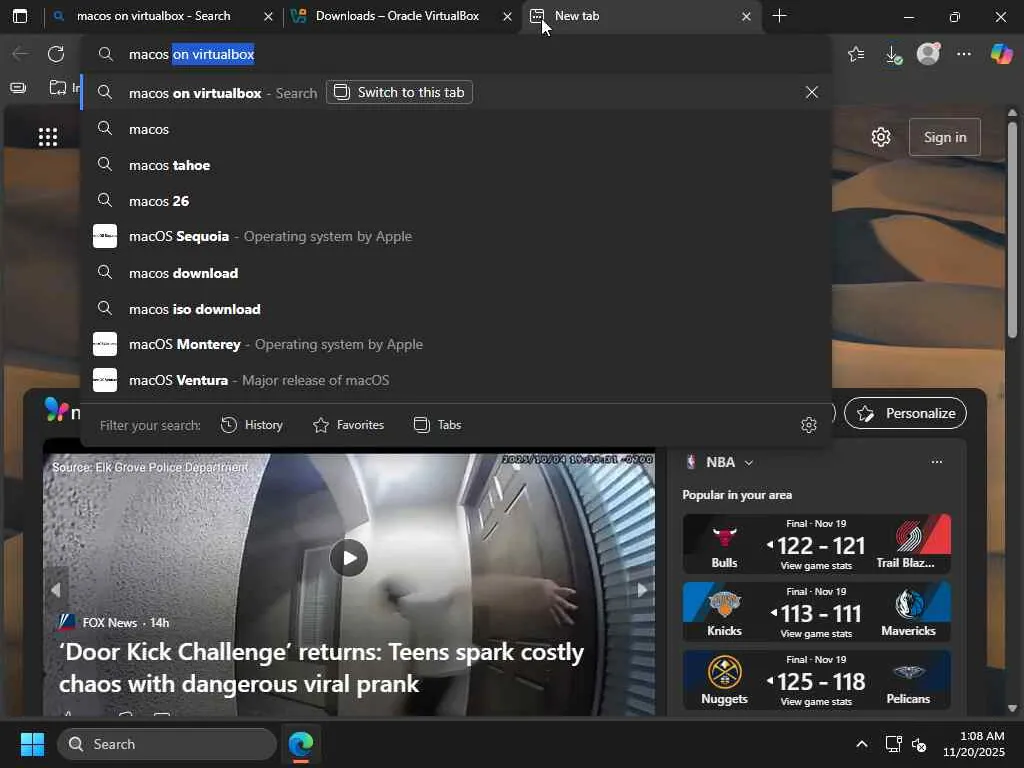Screen dimensions: 1024x768
Task: Switch to 'macos on virtualbox - Search' tab
Action: [x=153, y=16]
